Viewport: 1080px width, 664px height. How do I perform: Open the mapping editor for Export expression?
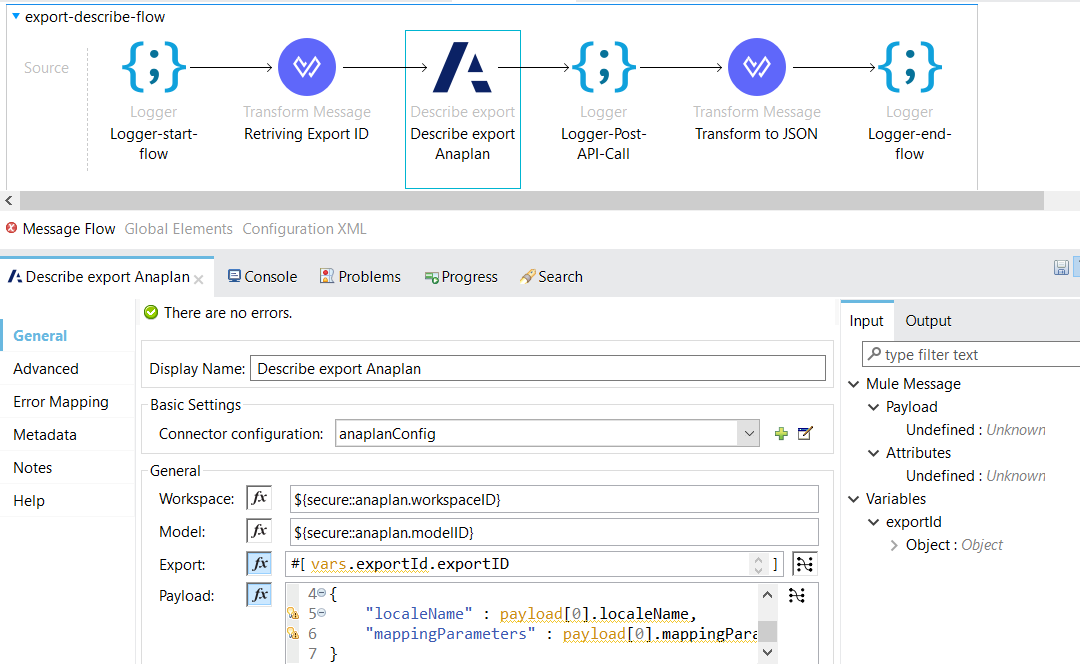click(x=804, y=564)
